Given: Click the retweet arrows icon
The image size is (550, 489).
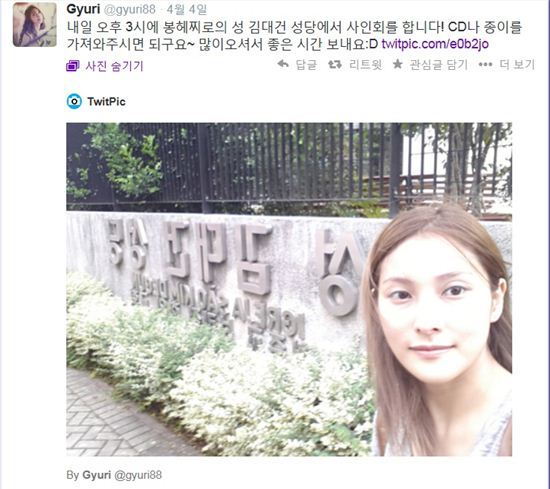Looking at the screenshot, I should point(335,65).
